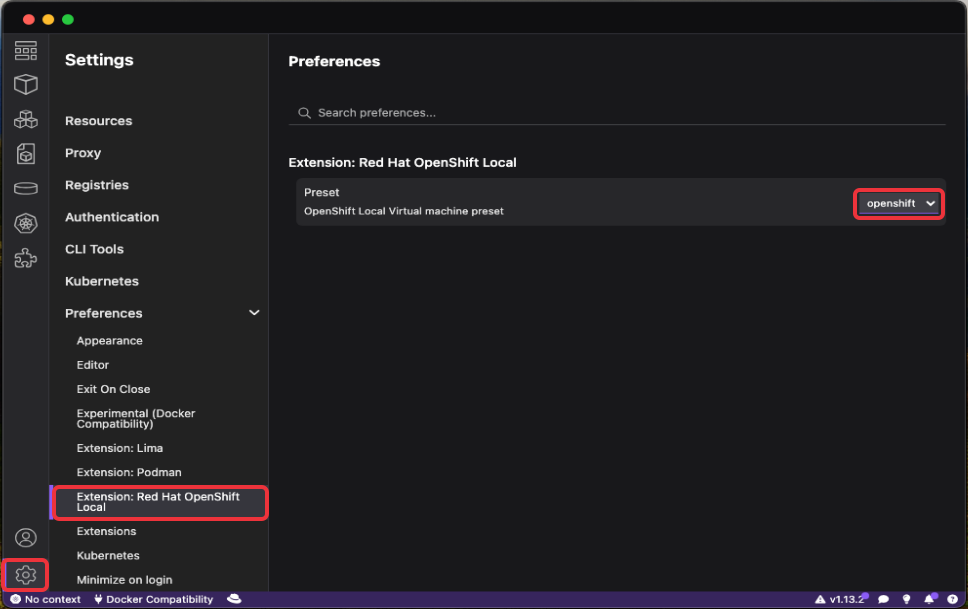Screen dimensions: 968x609
Task: Click No context in status bar
Action: (52, 599)
